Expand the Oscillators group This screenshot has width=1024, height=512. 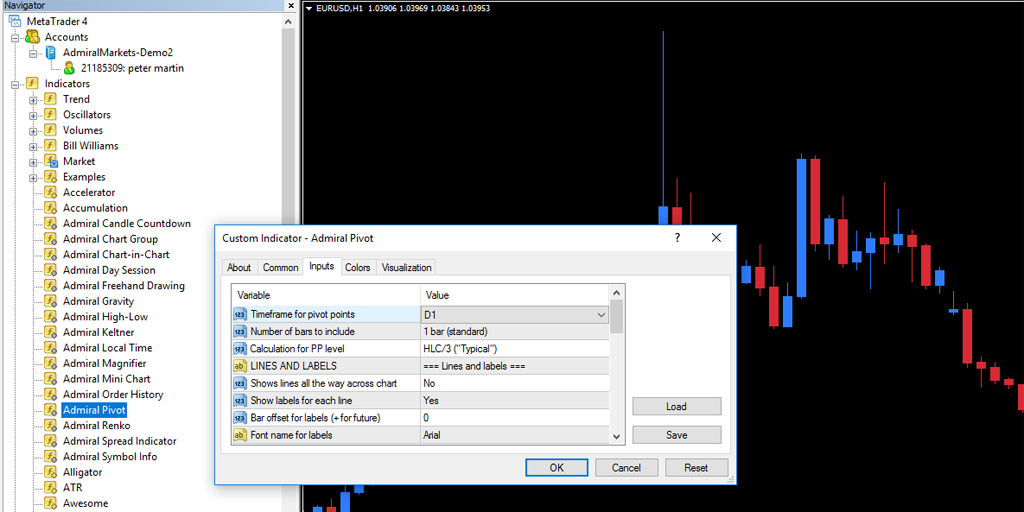pos(33,116)
